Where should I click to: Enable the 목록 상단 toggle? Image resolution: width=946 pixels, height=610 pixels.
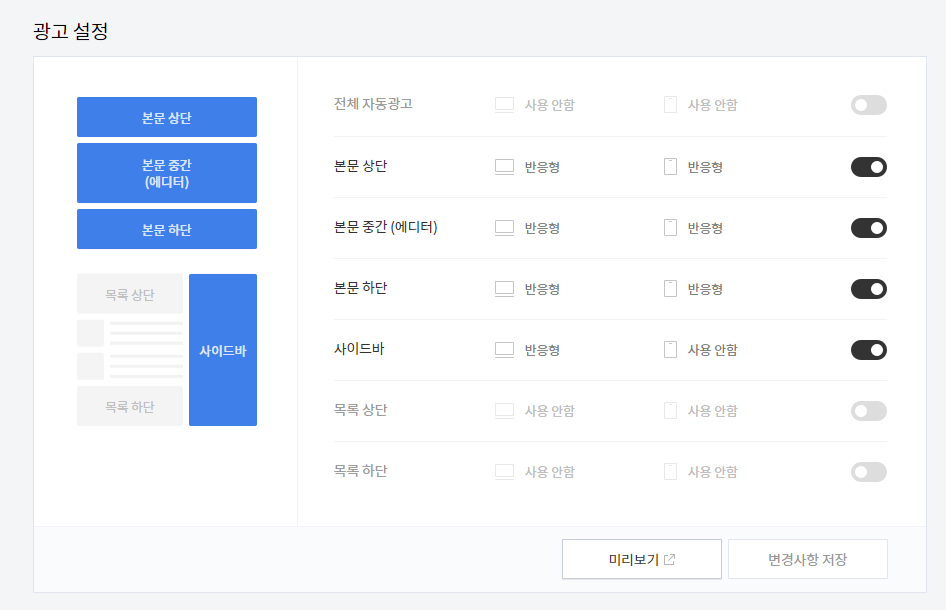869,411
